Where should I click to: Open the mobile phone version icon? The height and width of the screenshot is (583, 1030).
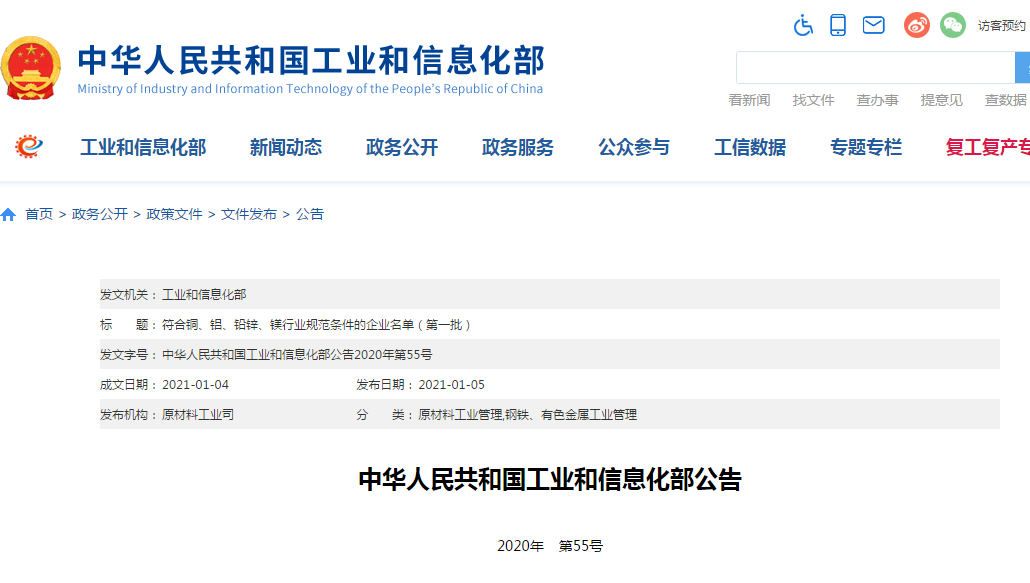[x=838, y=25]
